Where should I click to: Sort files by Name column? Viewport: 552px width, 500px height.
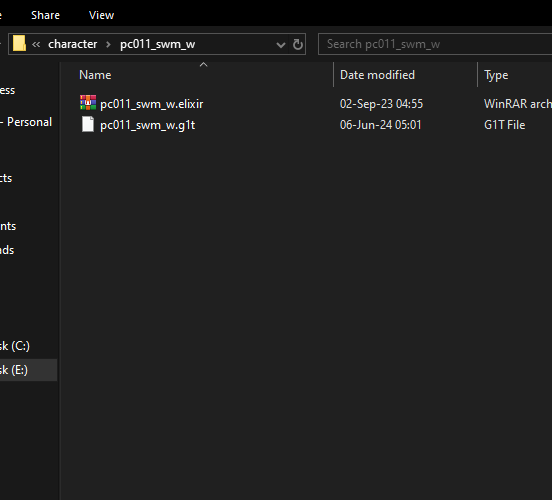tap(95, 75)
